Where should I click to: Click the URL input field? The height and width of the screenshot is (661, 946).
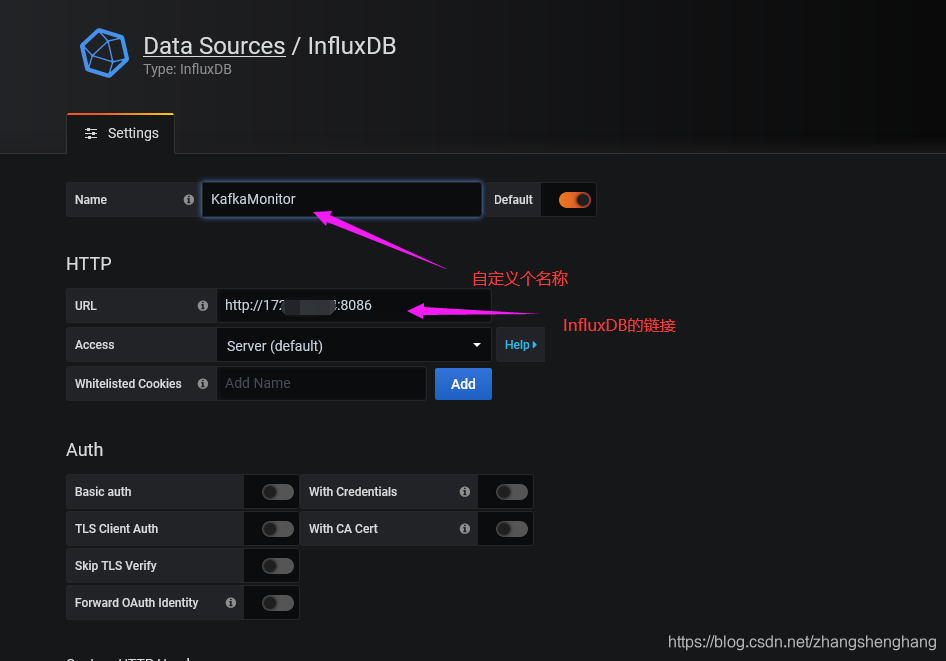[354, 305]
